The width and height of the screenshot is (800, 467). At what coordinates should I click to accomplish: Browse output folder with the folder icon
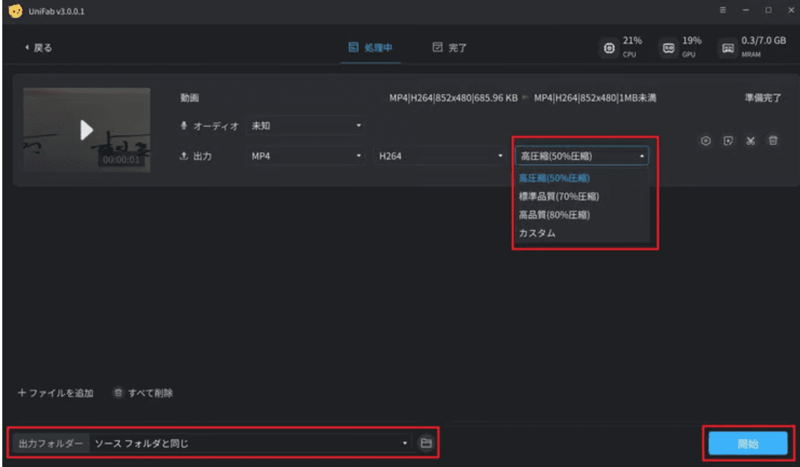tap(425, 442)
